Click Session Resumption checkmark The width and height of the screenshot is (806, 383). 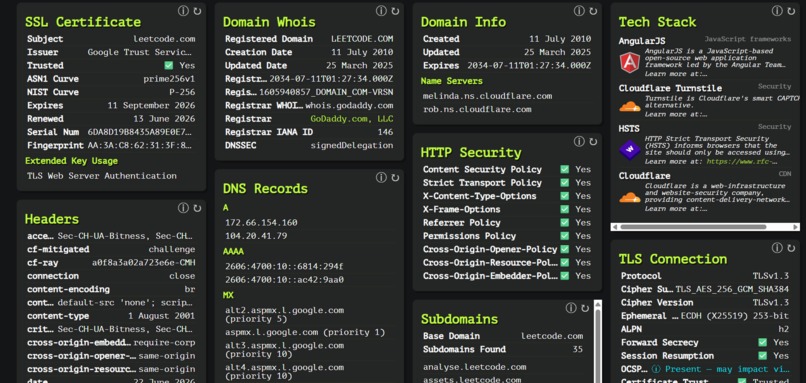(x=762, y=356)
